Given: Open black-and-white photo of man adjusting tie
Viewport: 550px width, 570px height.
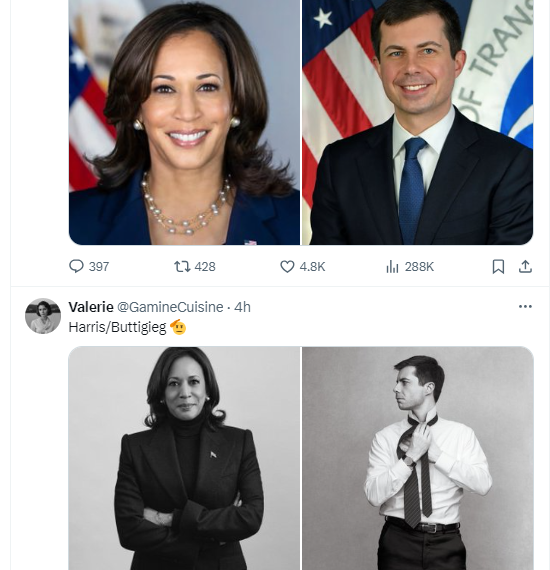Looking at the screenshot, I should [417, 458].
